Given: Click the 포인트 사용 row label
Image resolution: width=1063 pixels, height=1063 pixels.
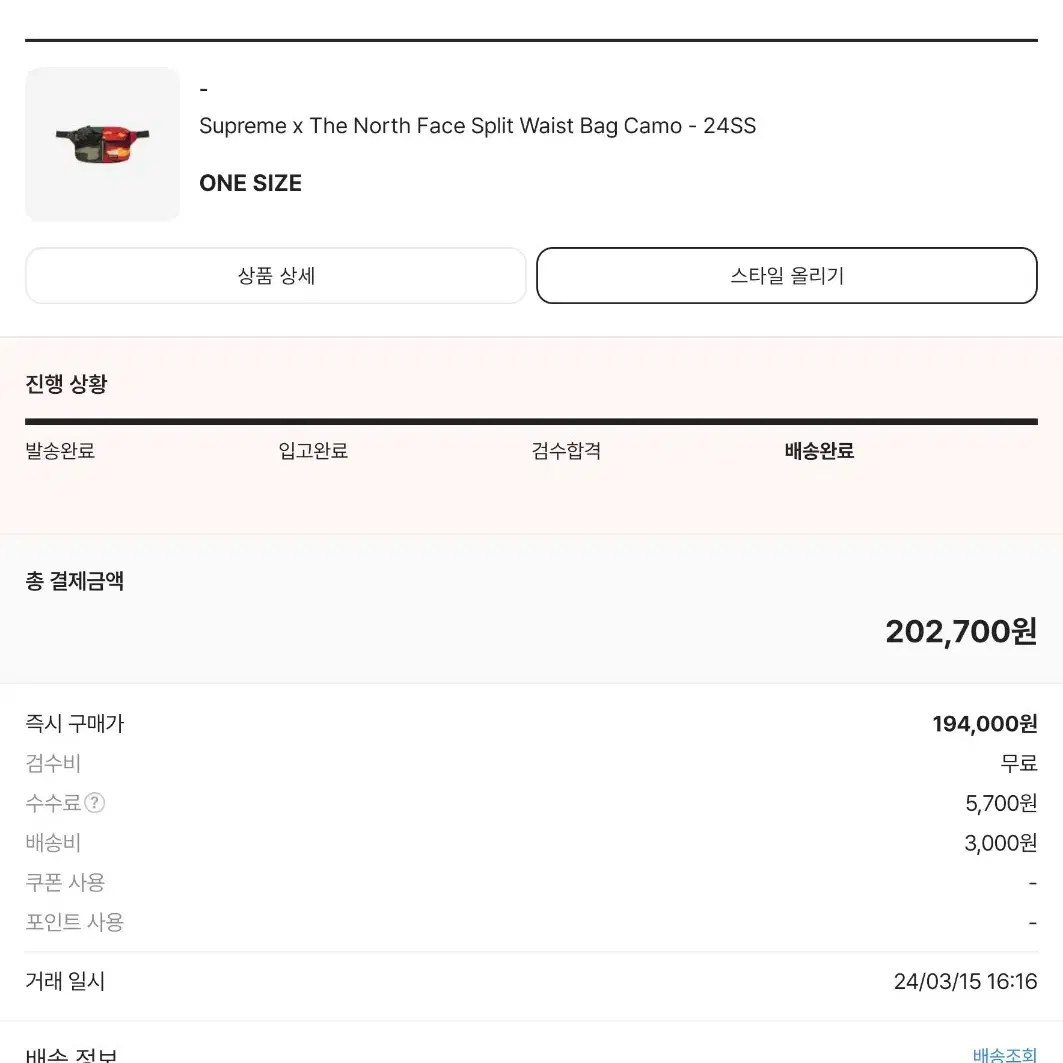Looking at the screenshot, I should click(75, 922).
